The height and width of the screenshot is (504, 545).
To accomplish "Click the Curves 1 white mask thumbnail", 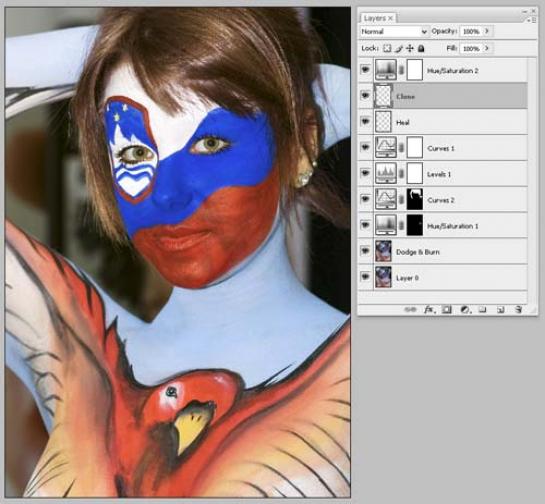I will [415, 147].
